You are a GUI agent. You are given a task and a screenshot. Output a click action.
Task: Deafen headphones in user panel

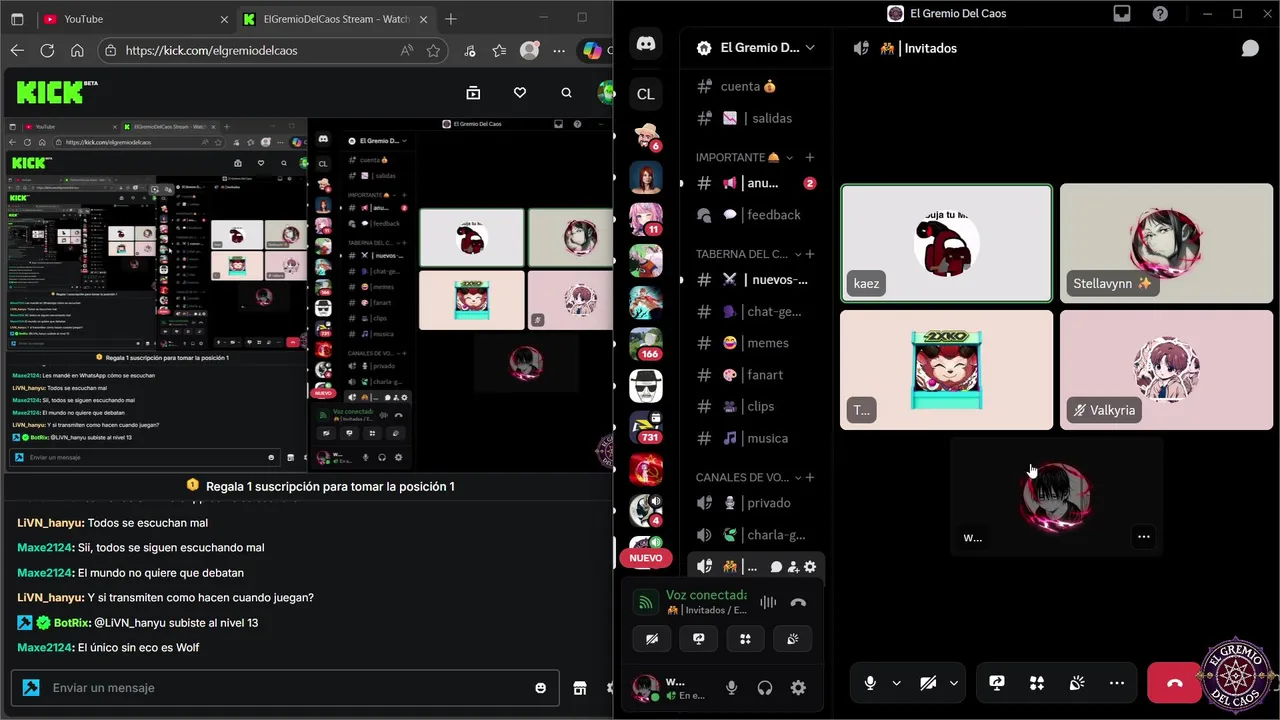coord(765,687)
